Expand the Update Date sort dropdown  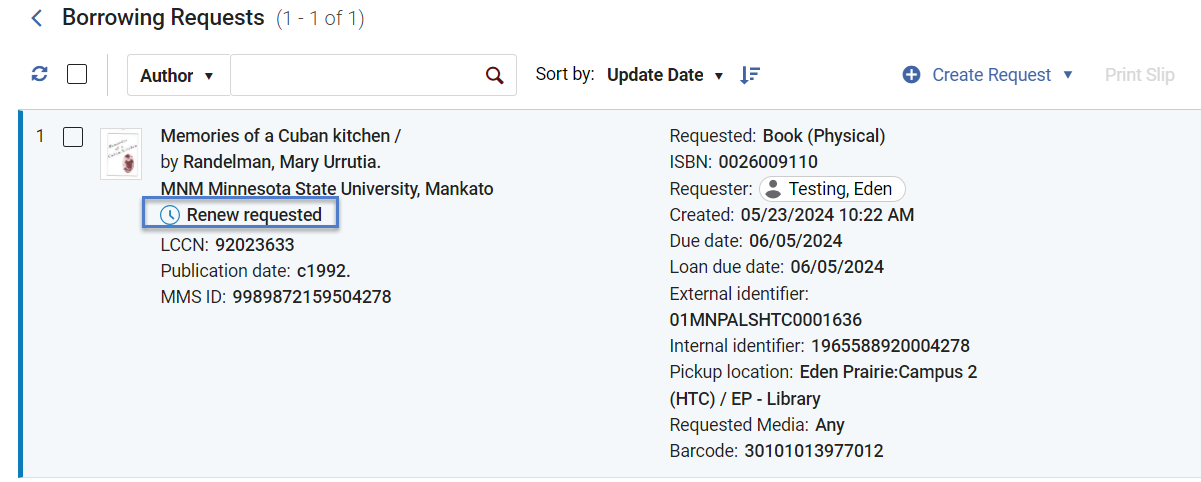(665, 75)
